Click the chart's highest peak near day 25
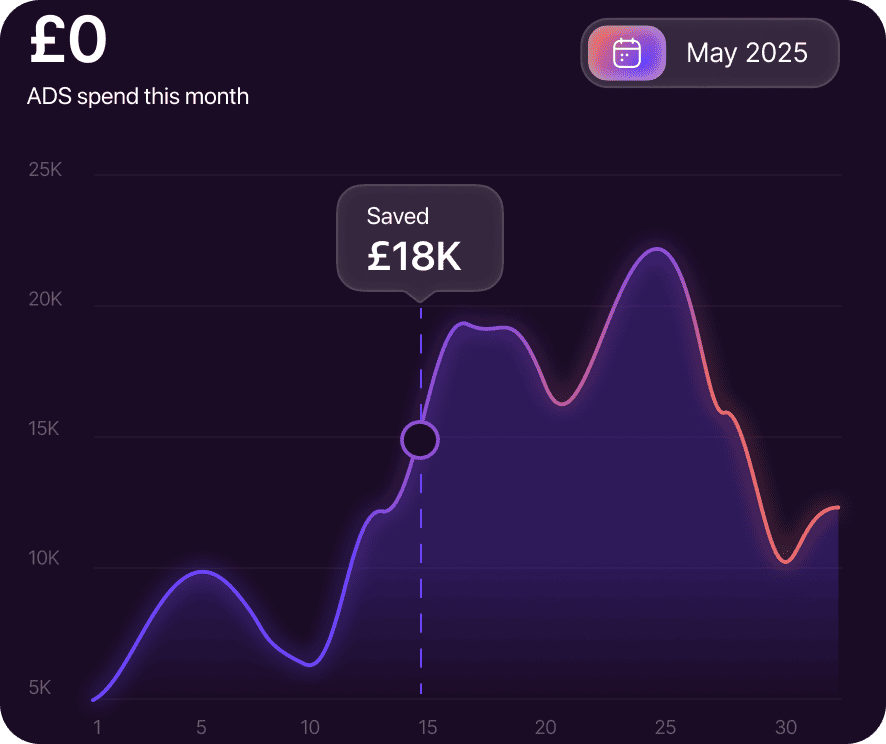This screenshot has width=886, height=744. click(x=656, y=249)
